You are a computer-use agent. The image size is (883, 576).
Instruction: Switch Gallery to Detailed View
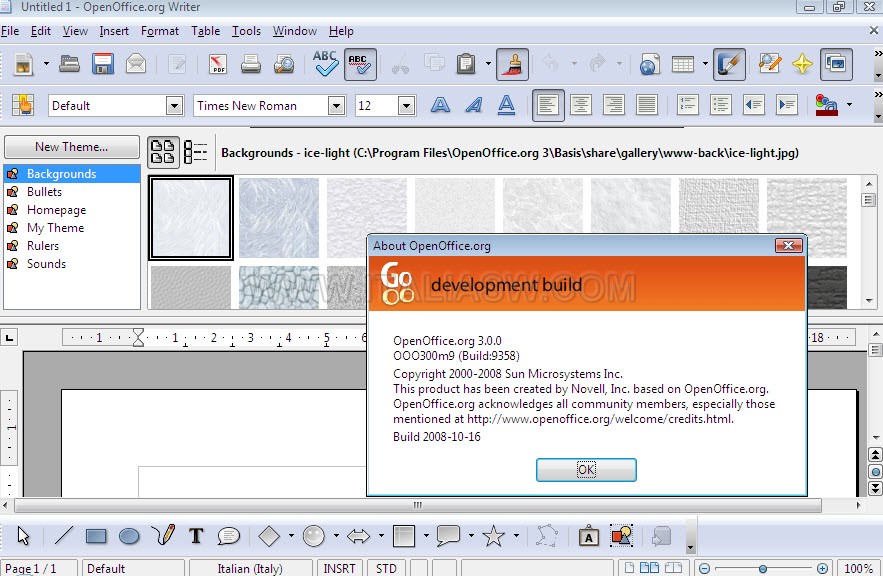[x=196, y=152]
